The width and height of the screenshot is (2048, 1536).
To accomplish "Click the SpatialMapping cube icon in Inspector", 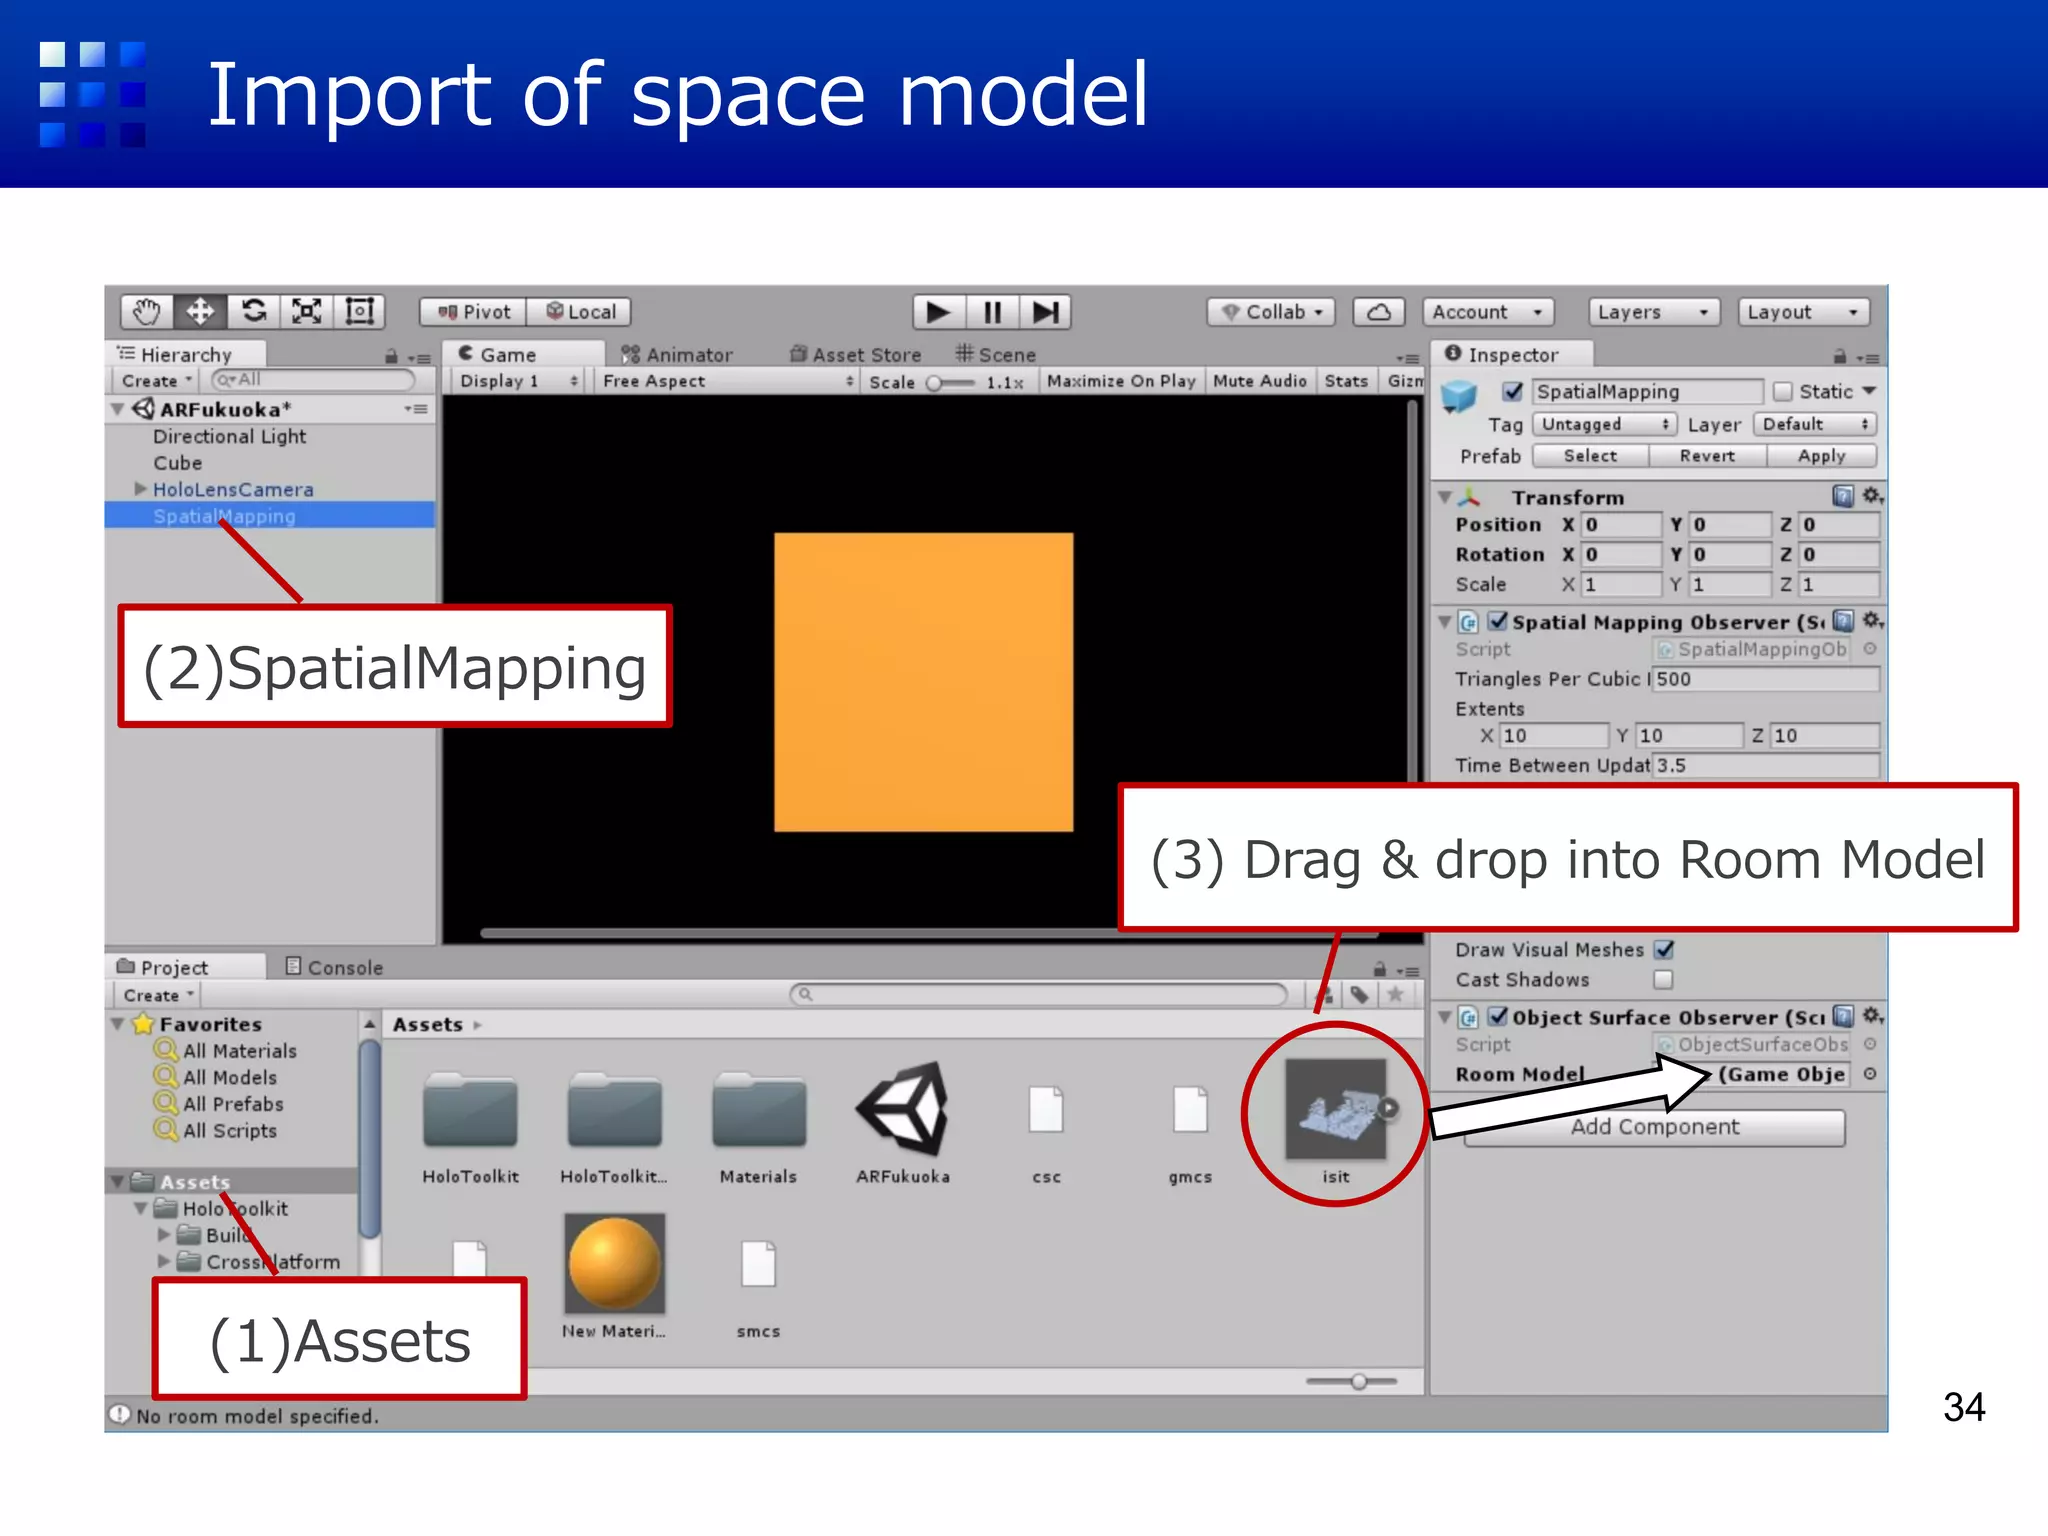I will tap(1459, 397).
